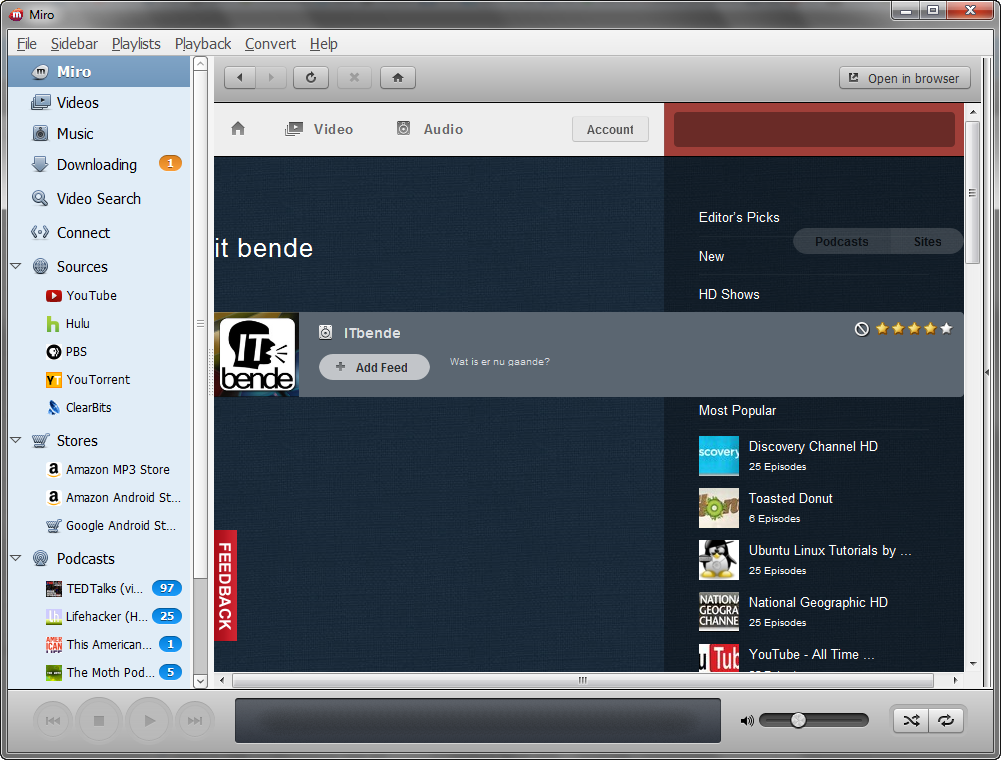Open The Moth Podcast feed

99,673
